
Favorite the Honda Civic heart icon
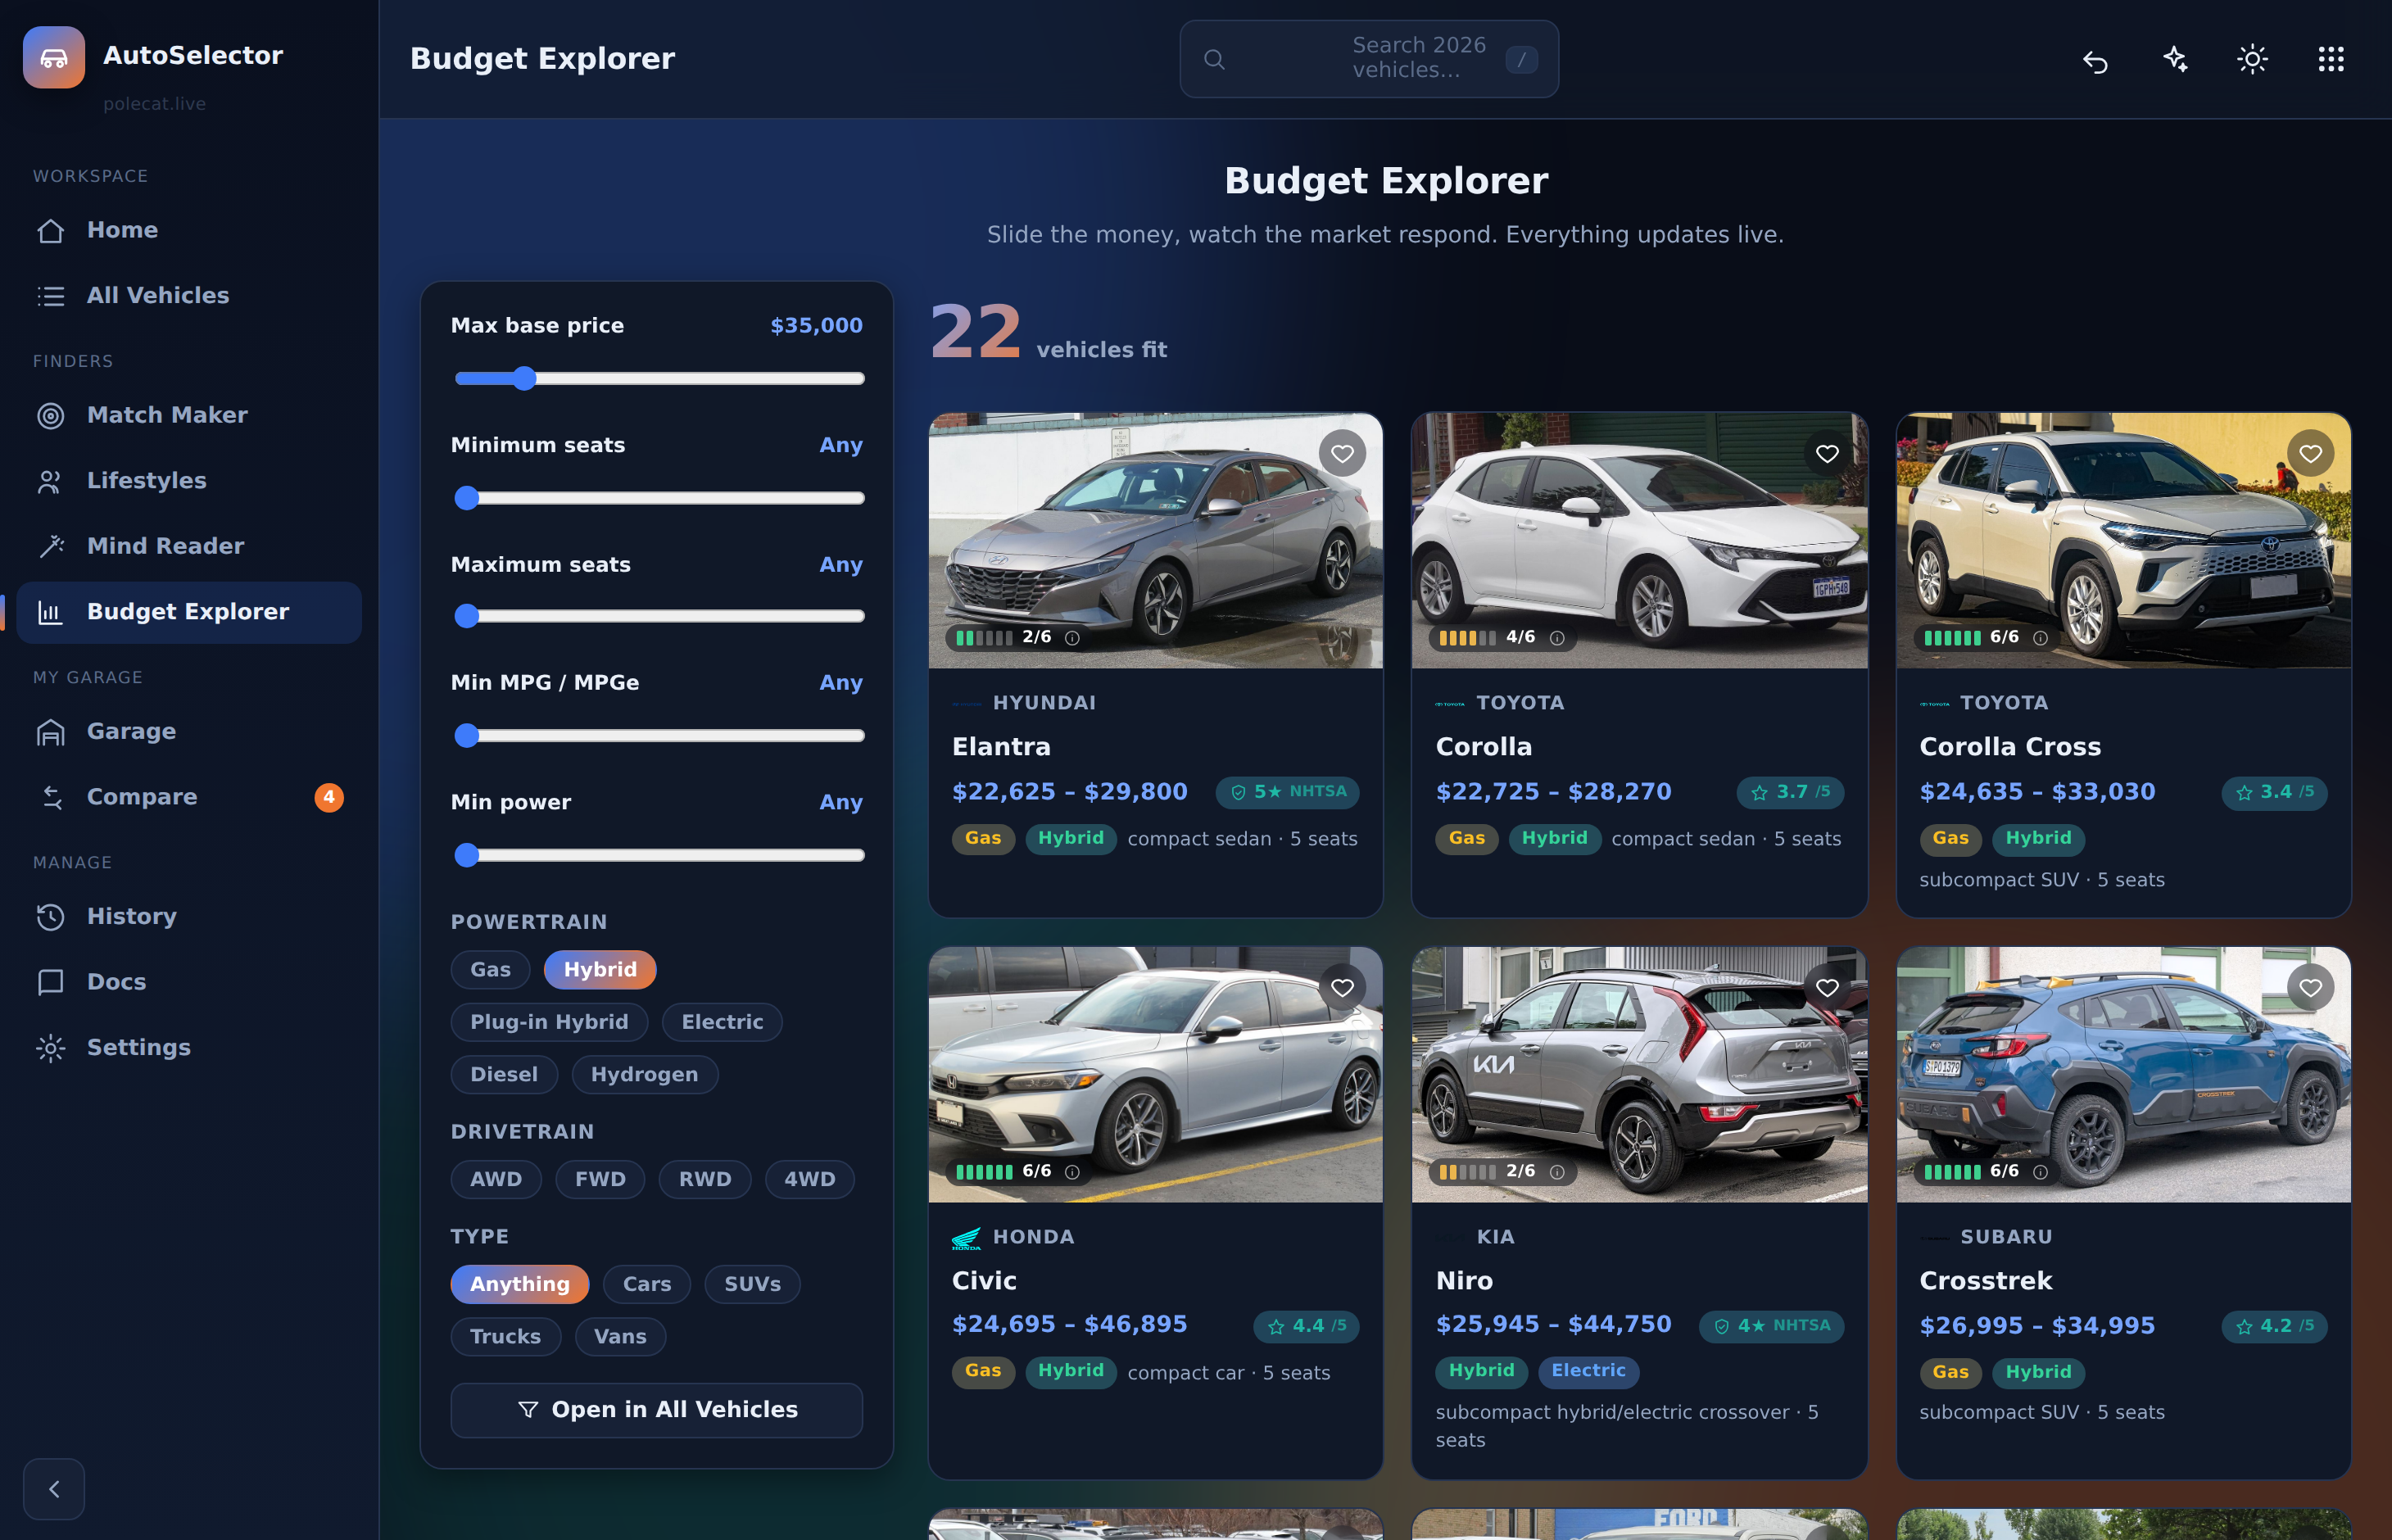1342,988
